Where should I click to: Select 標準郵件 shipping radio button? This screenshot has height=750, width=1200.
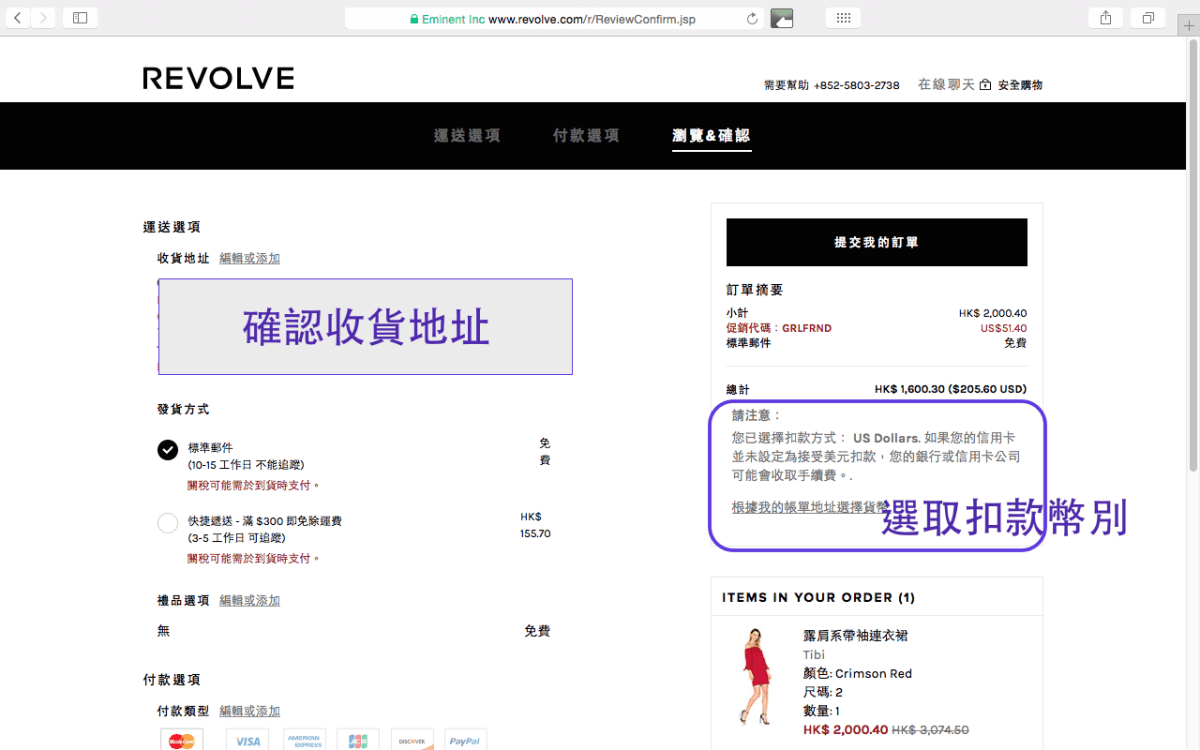pyautogui.click(x=168, y=450)
